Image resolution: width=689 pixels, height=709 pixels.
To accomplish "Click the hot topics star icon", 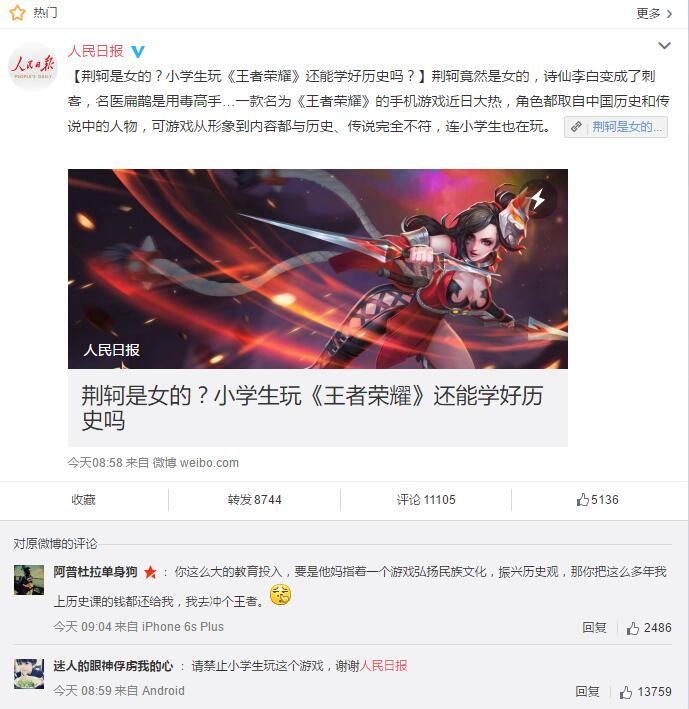I will point(17,13).
